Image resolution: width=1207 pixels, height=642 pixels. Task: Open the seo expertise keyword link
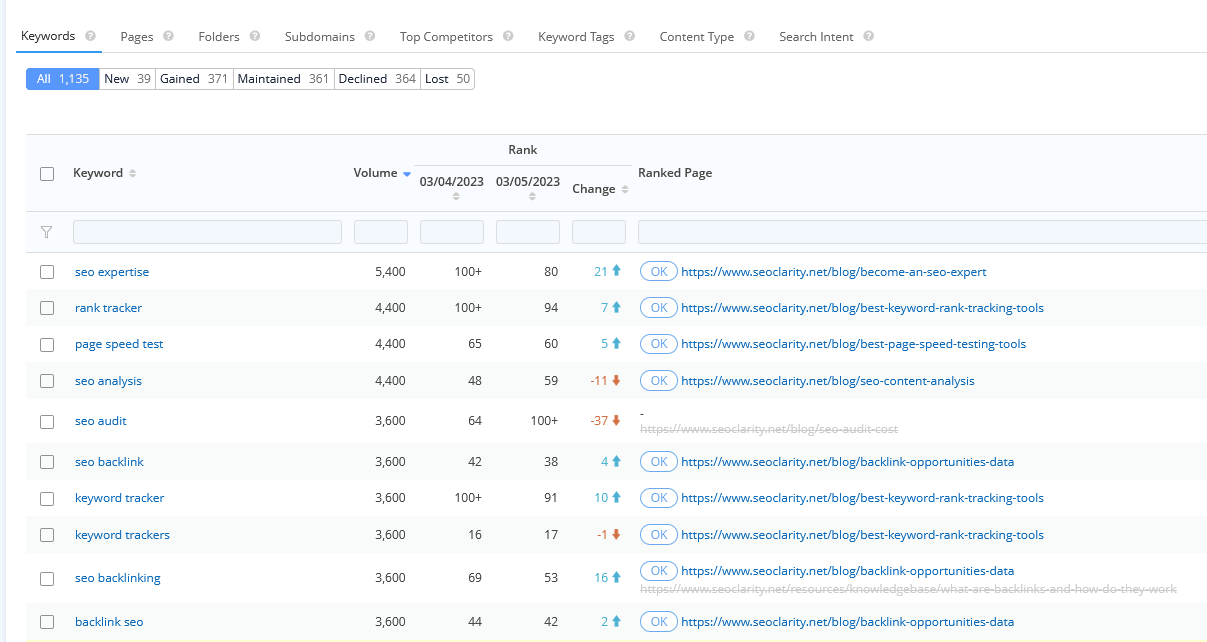pyautogui.click(x=112, y=272)
